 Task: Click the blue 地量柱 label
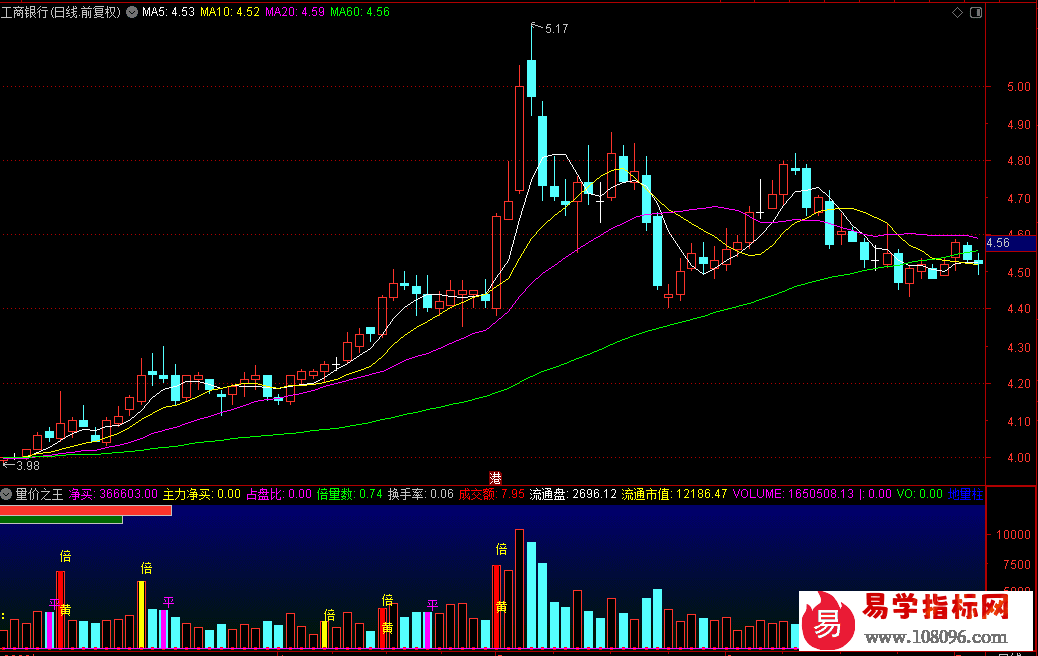click(x=965, y=494)
